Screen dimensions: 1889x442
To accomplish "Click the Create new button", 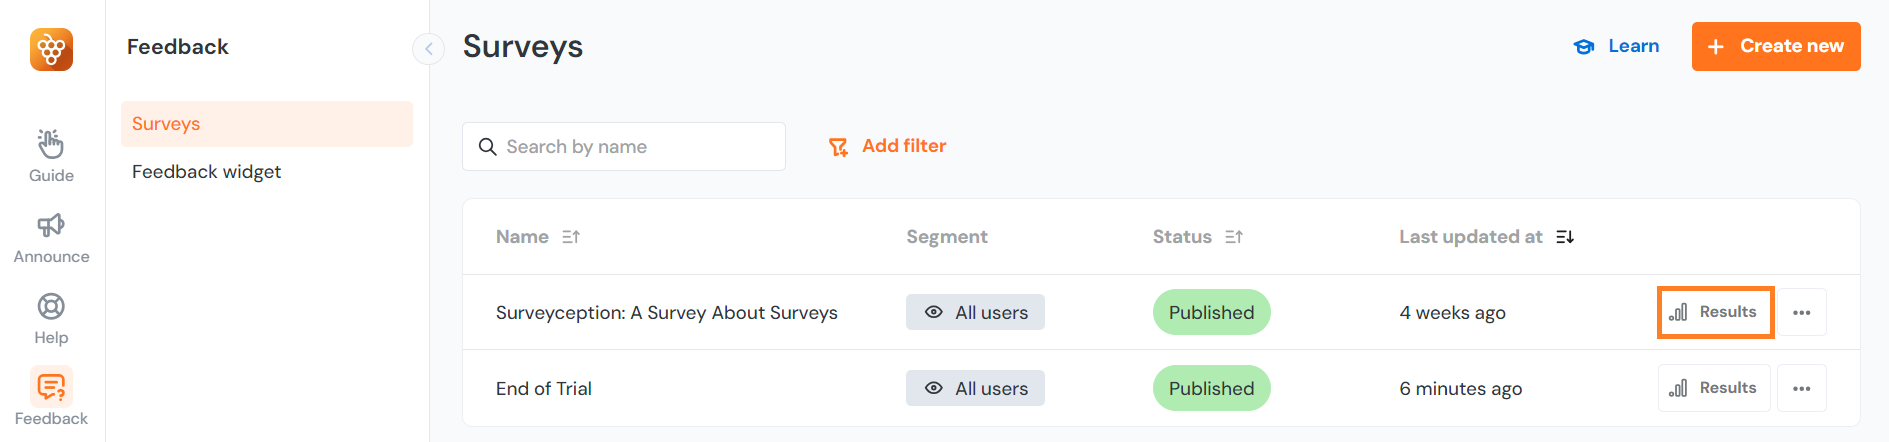I will (x=1775, y=47).
